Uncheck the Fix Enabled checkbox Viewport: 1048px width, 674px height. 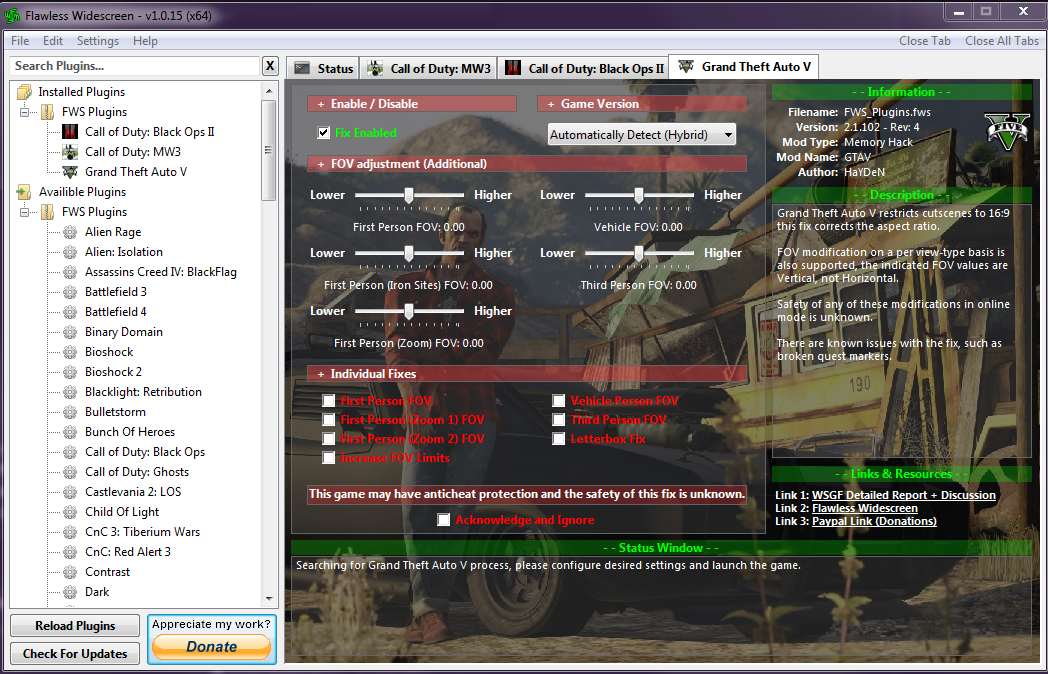(324, 132)
